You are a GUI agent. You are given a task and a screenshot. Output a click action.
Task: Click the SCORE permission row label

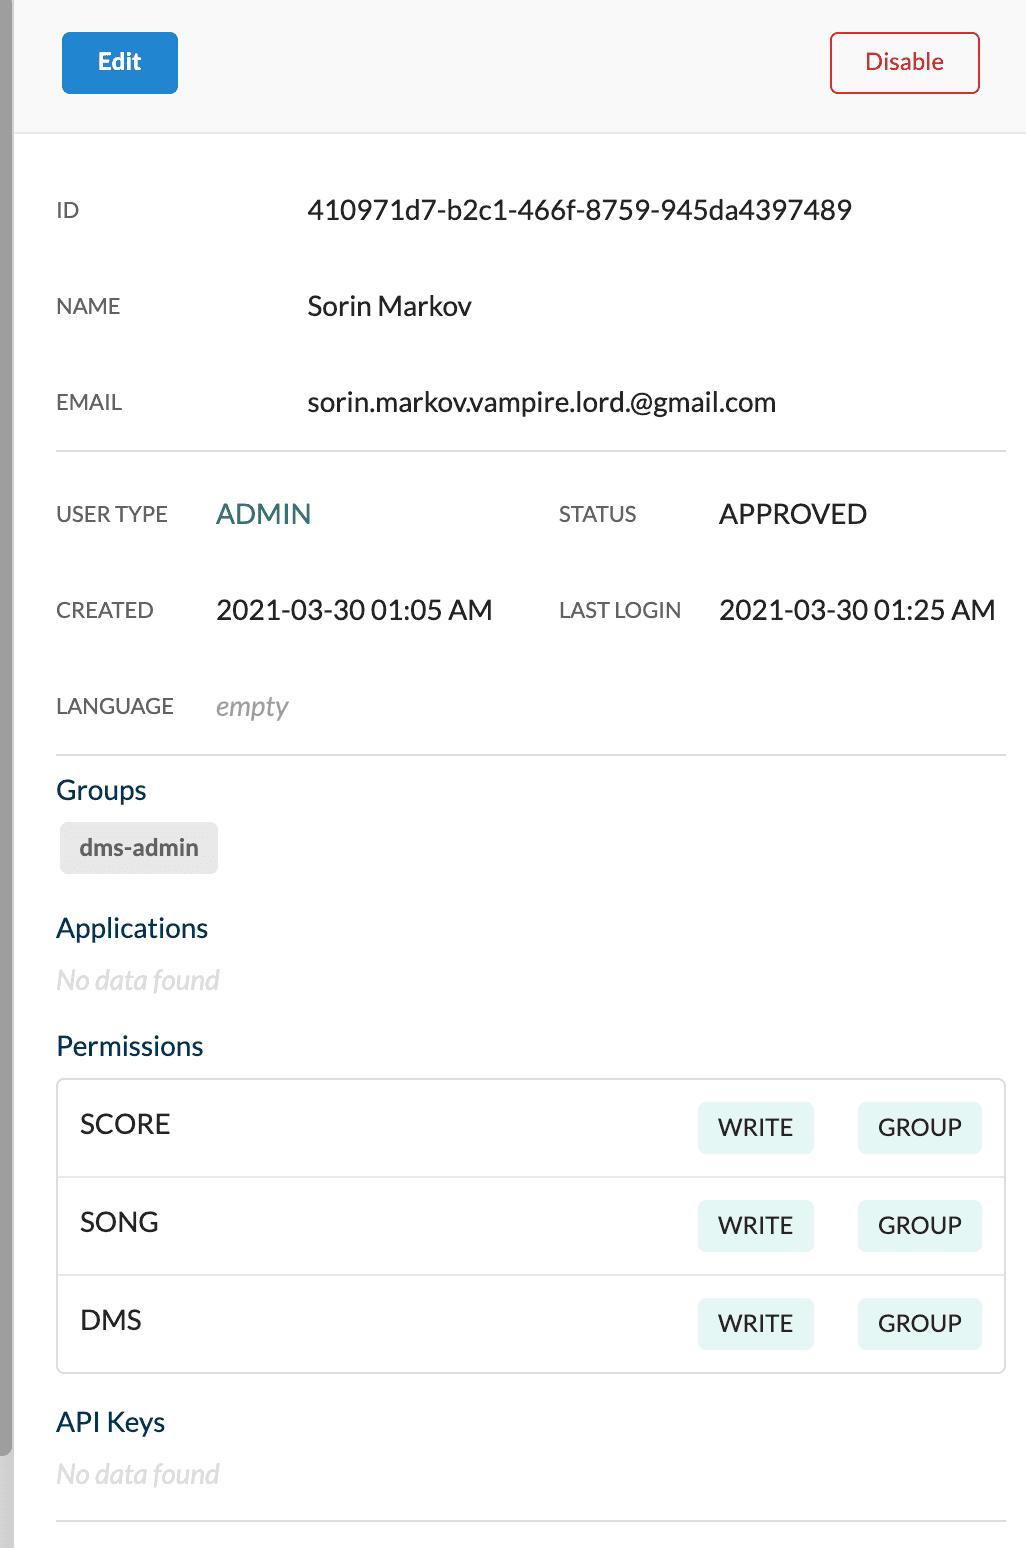point(125,1124)
